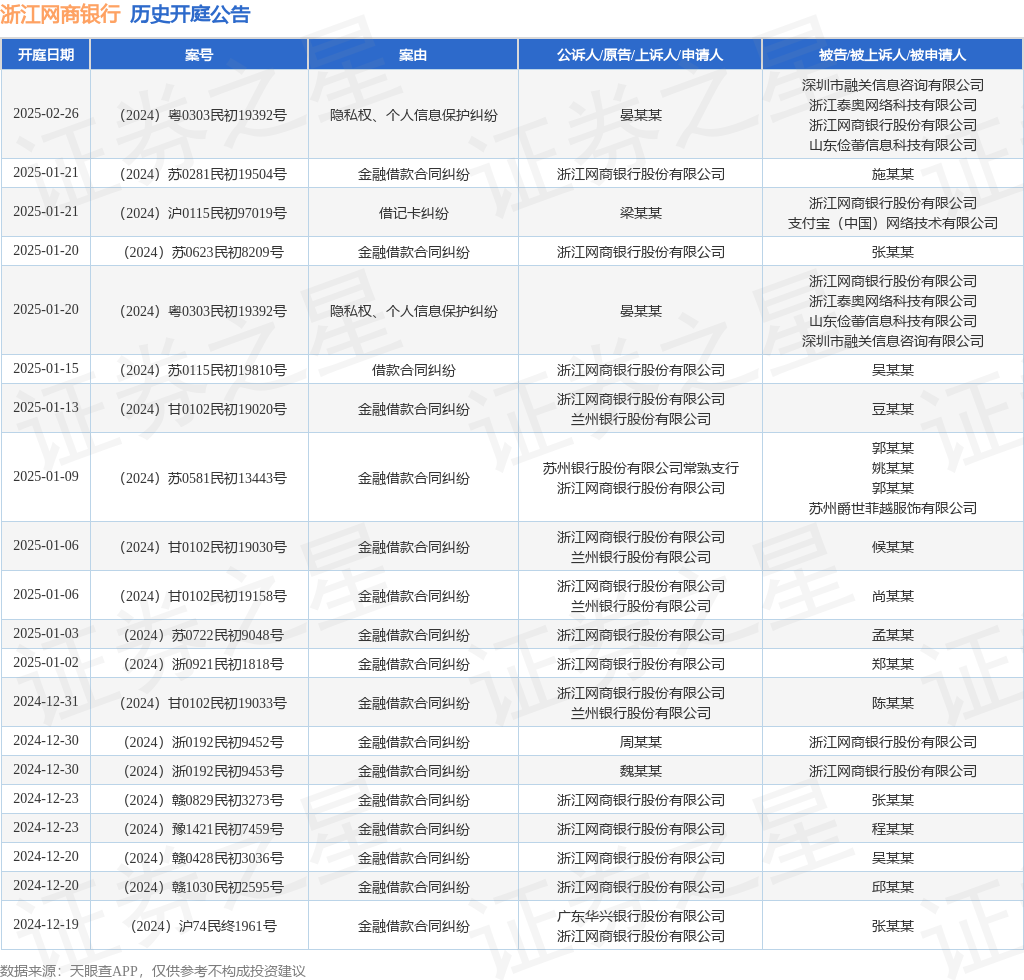Click the 案号 column header

pyautogui.click(x=199, y=55)
